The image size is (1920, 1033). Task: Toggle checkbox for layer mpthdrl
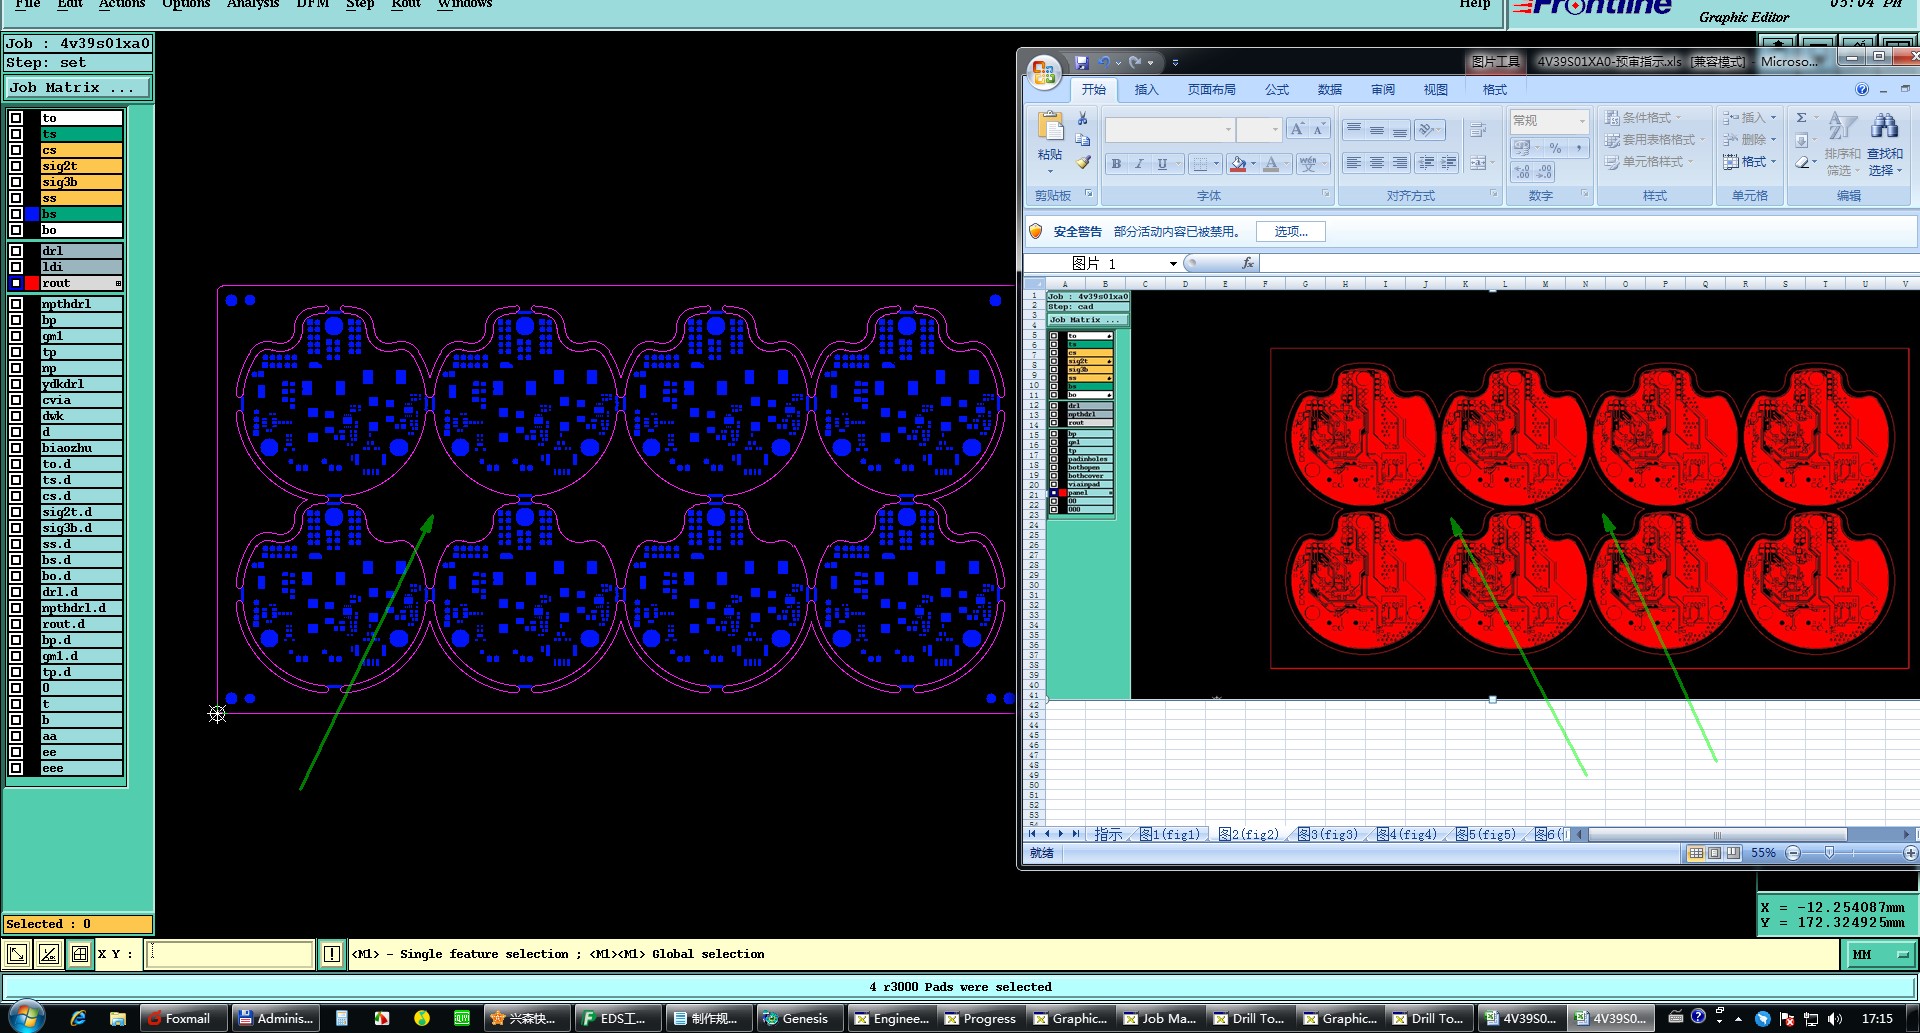[x=16, y=304]
